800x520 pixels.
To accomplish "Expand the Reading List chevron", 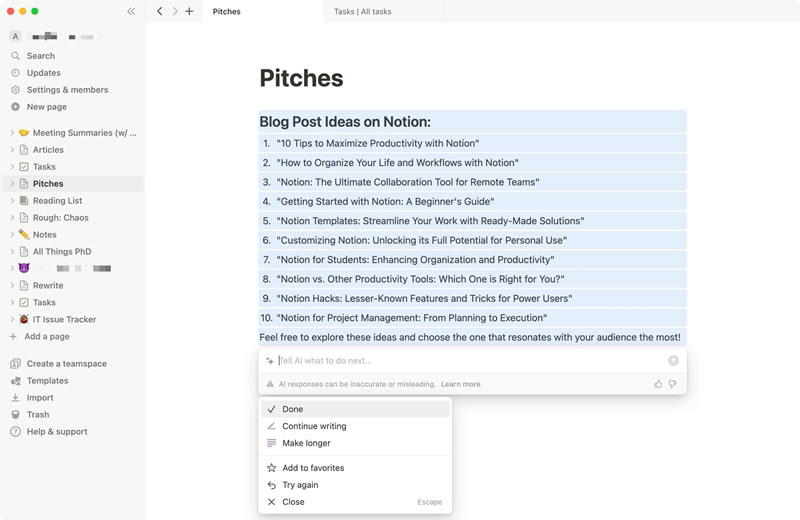I will tap(12, 201).
